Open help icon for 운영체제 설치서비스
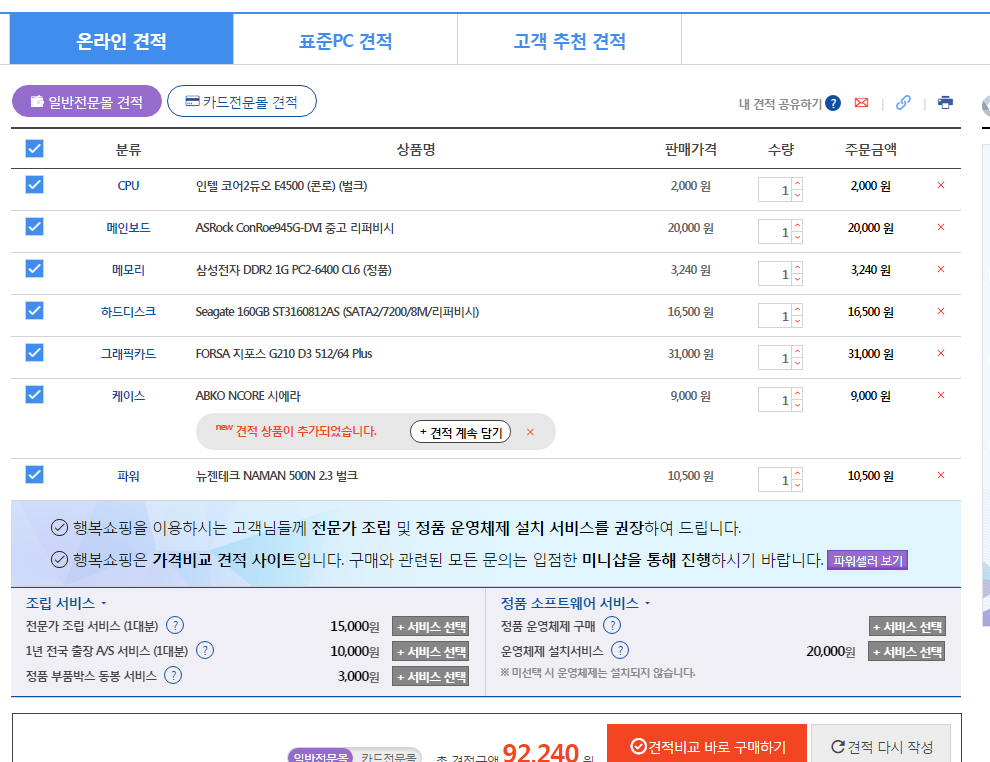Viewport: 990px width, 762px height. click(x=620, y=651)
